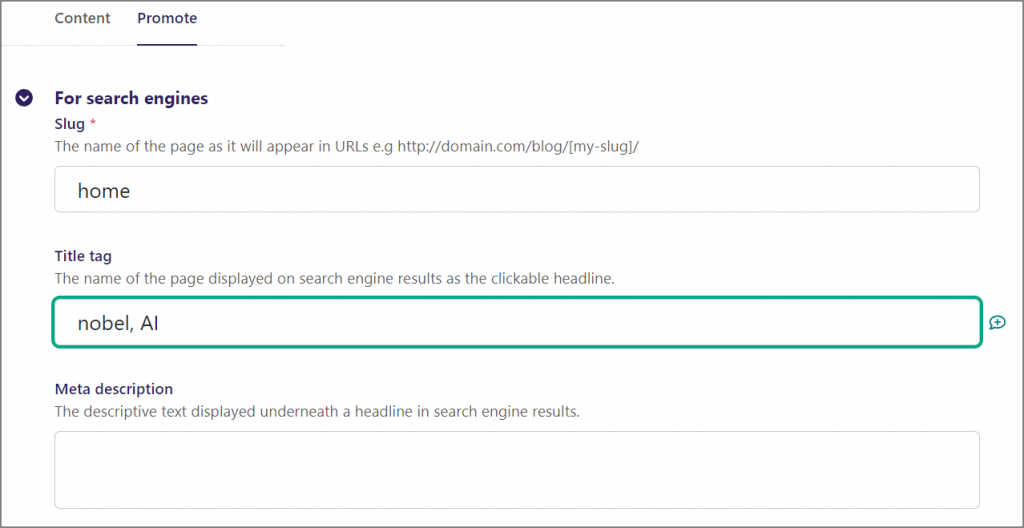Collapse the For search engines section
Image resolution: width=1024 pixels, height=528 pixels.
tap(25, 98)
